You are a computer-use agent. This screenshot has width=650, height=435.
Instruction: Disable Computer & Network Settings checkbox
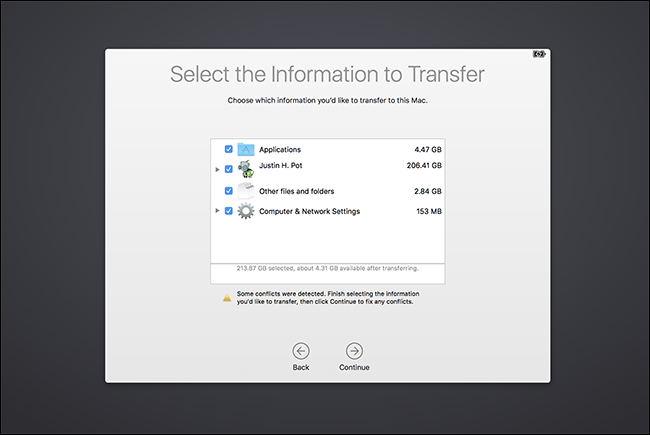[x=228, y=211]
